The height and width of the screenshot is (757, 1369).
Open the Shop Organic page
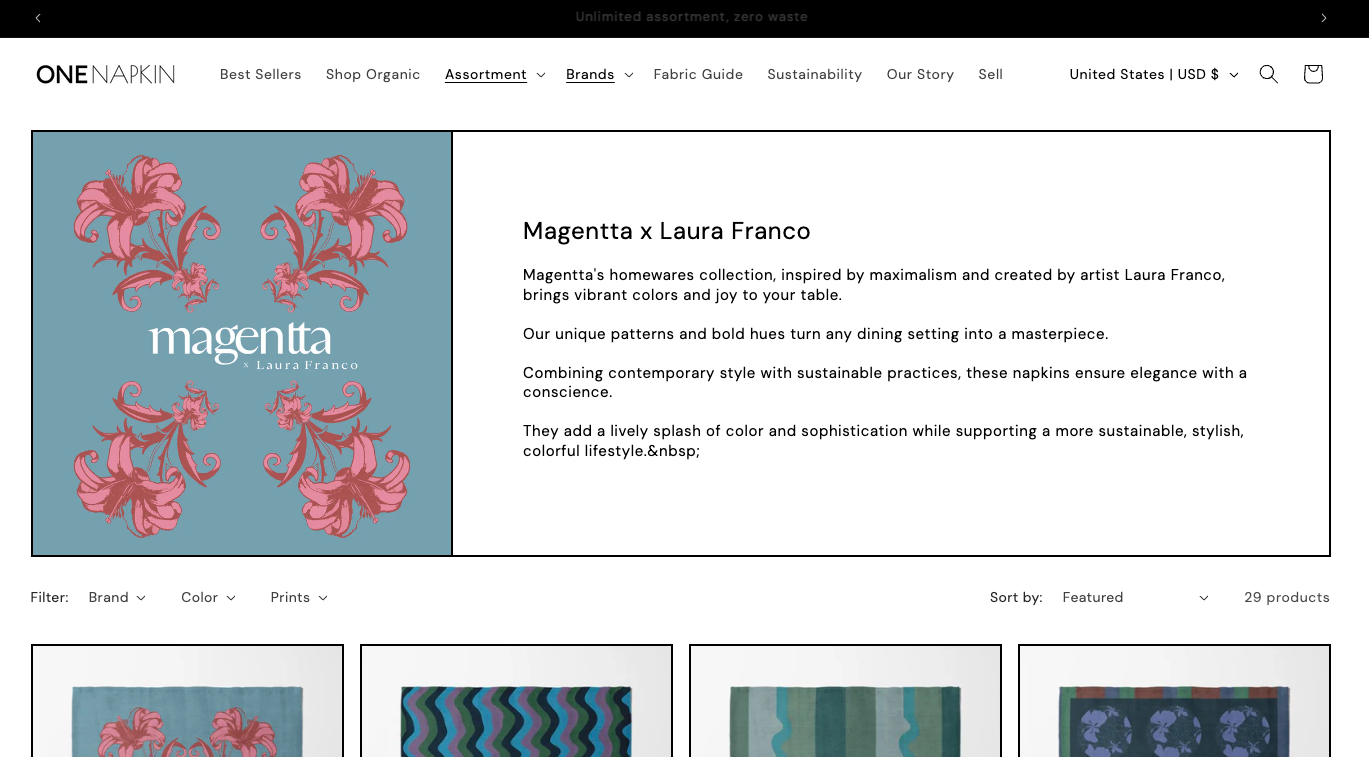(x=373, y=74)
